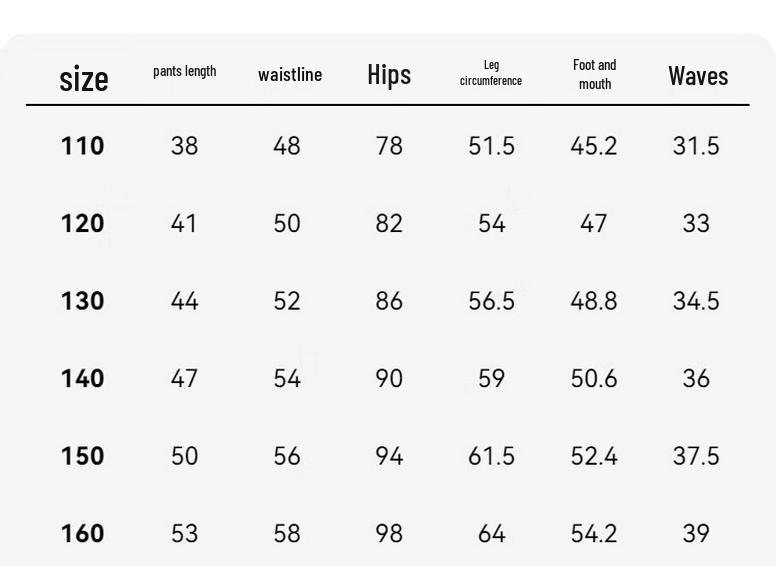
Task: Select the 45.2 foot and mouth value
Action: point(593,146)
